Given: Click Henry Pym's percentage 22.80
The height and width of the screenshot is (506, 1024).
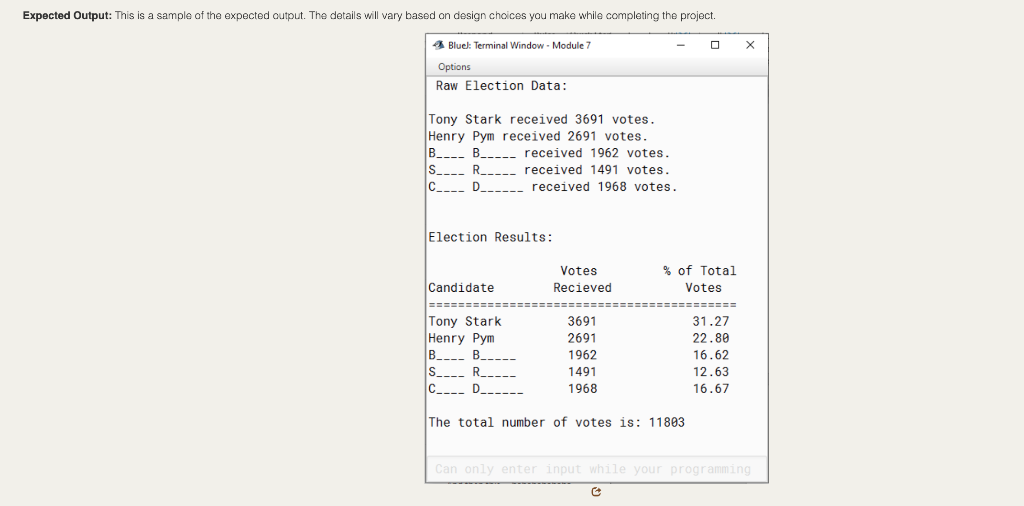Looking at the screenshot, I should coord(711,338).
